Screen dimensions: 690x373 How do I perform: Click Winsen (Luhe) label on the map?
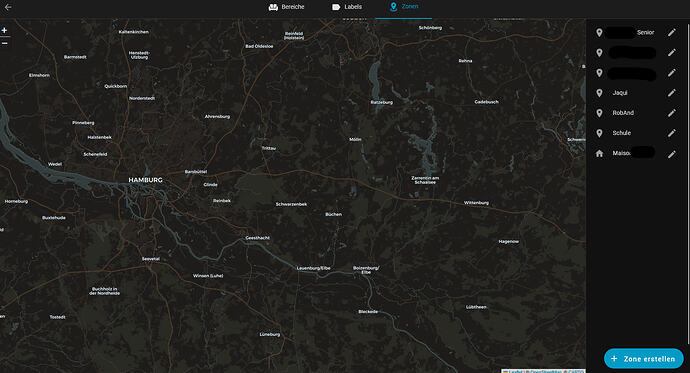tap(208, 276)
